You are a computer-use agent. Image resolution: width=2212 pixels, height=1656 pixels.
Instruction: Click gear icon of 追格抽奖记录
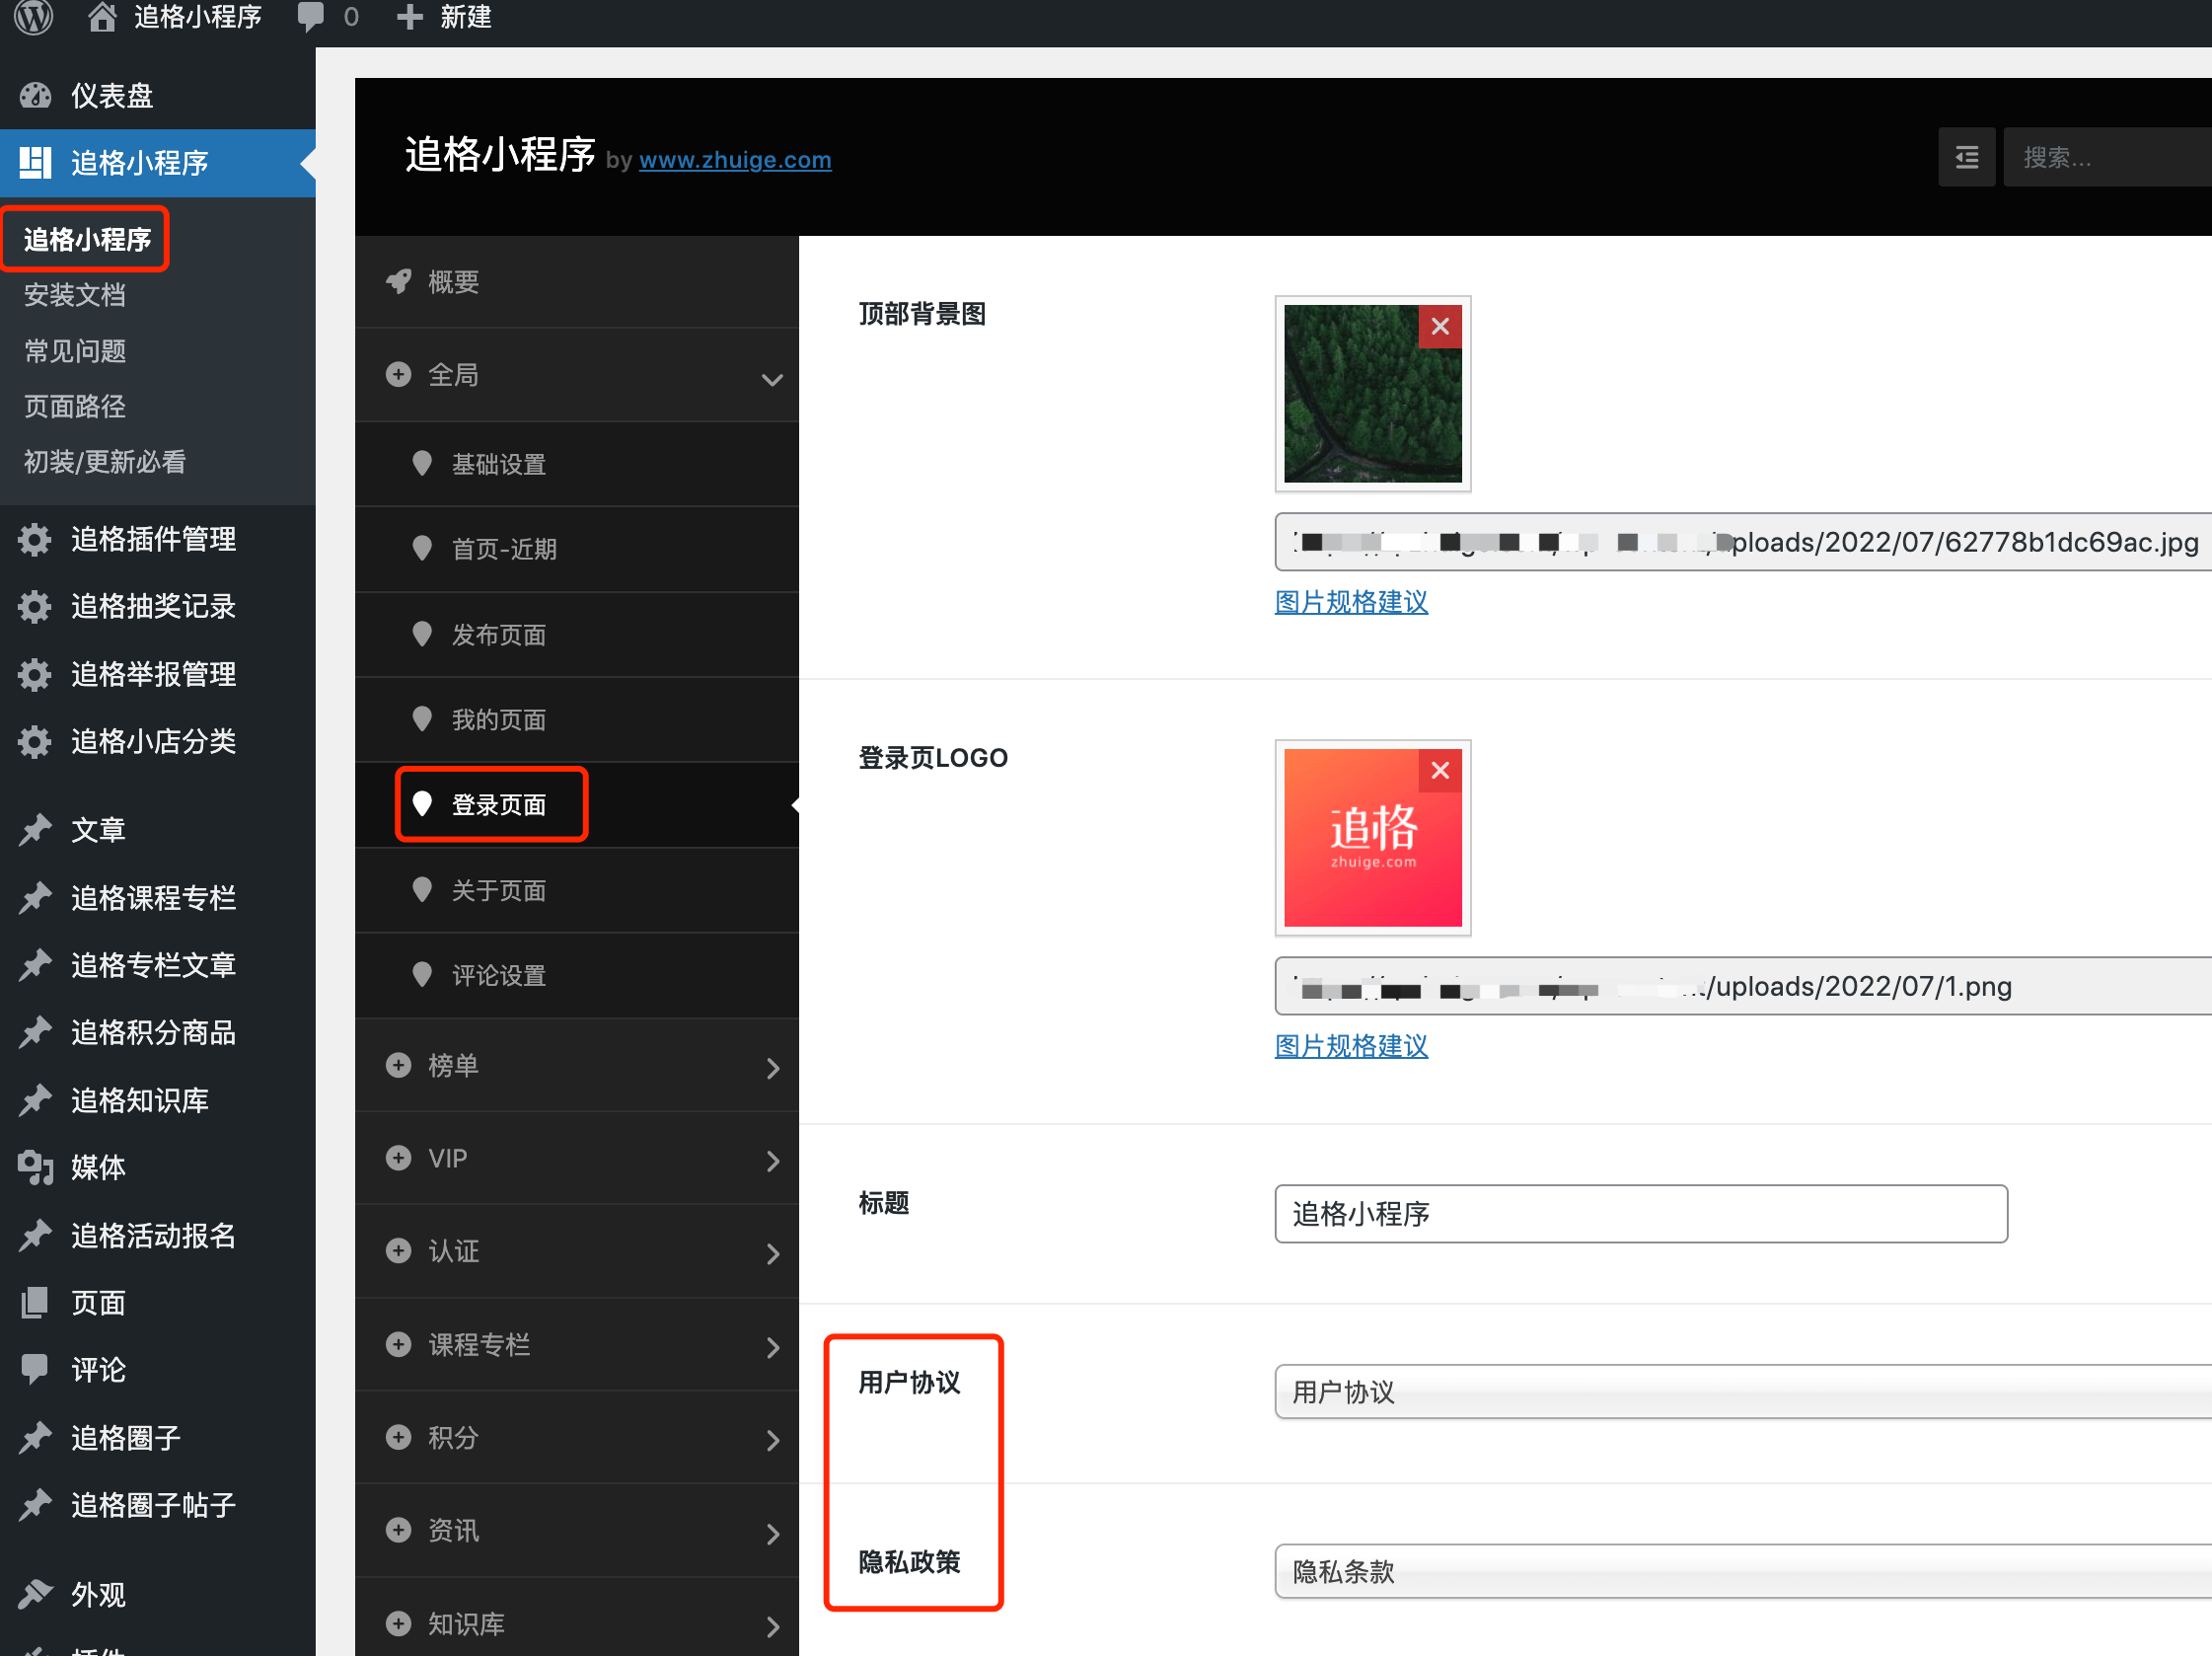pos(35,607)
